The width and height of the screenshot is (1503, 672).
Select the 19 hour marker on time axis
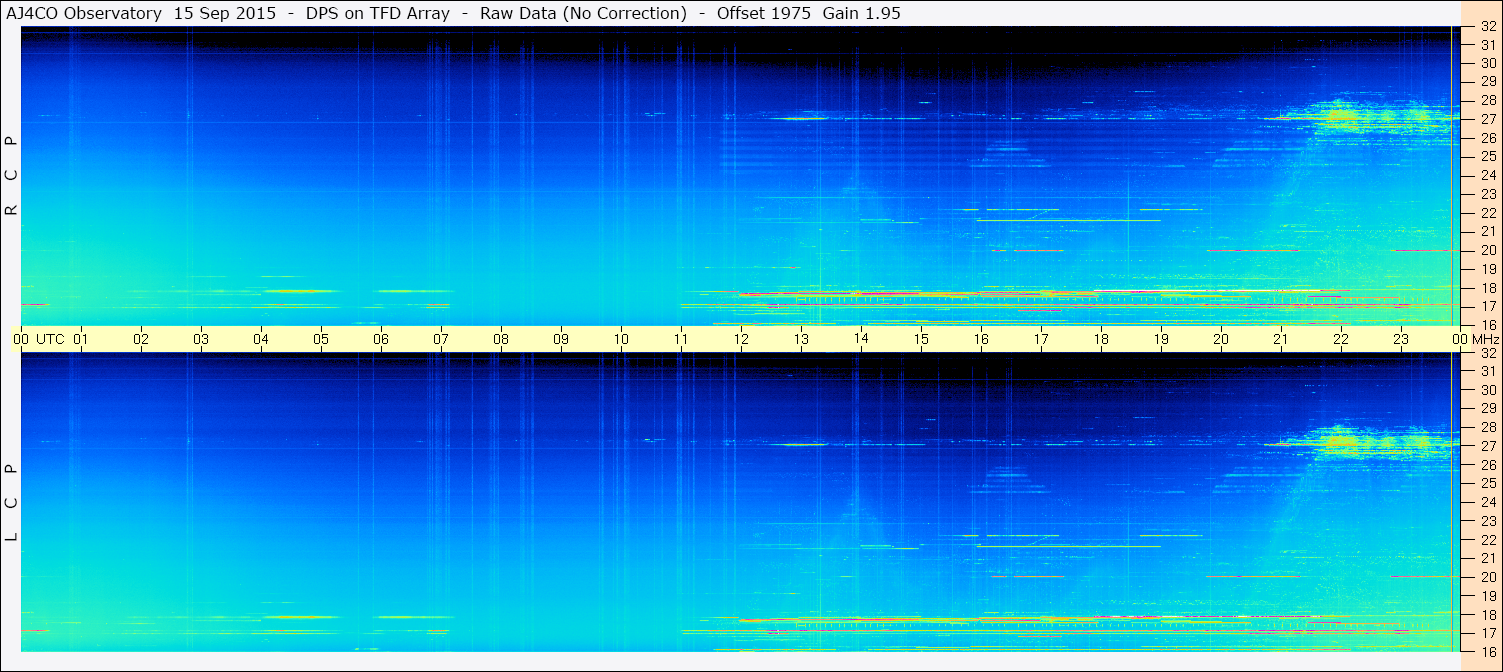1161,339
